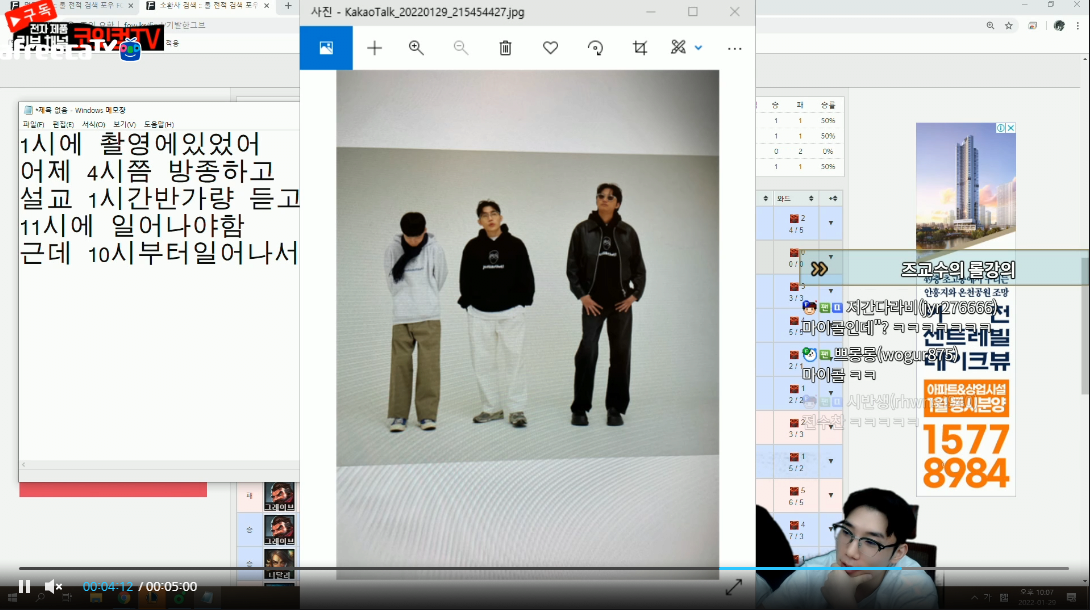Delete the photo using the trash icon
1090x610 pixels.
tap(505, 48)
